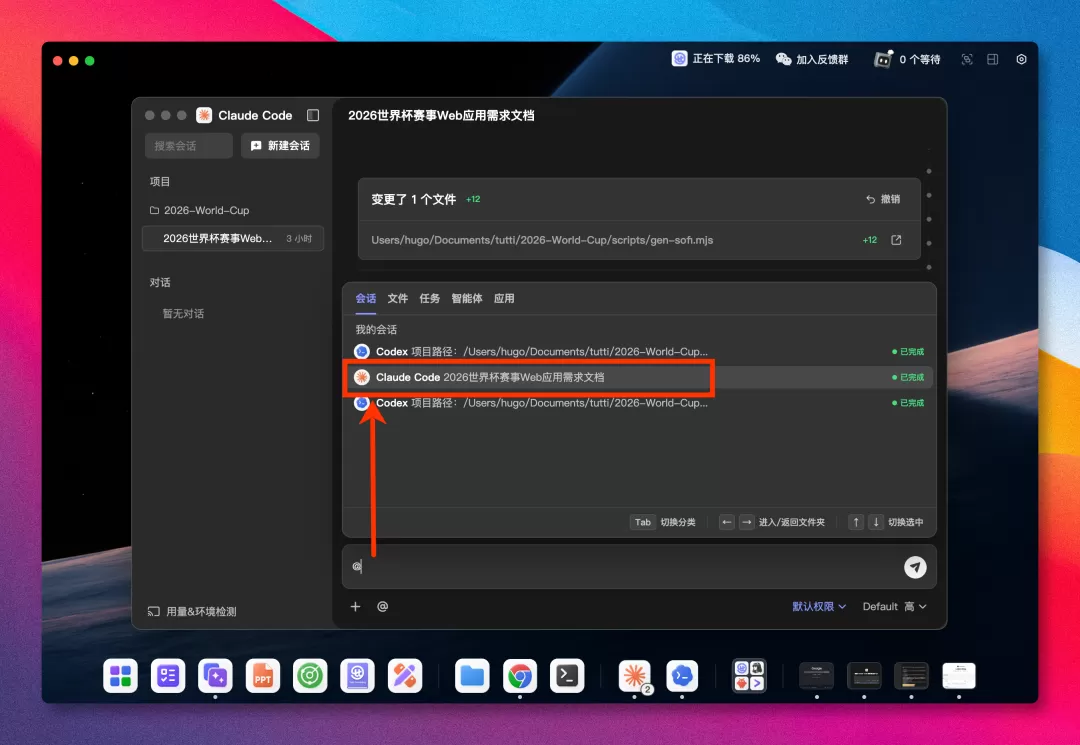Click the up arrow key hint
The height and width of the screenshot is (745, 1080).
coord(856,522)
